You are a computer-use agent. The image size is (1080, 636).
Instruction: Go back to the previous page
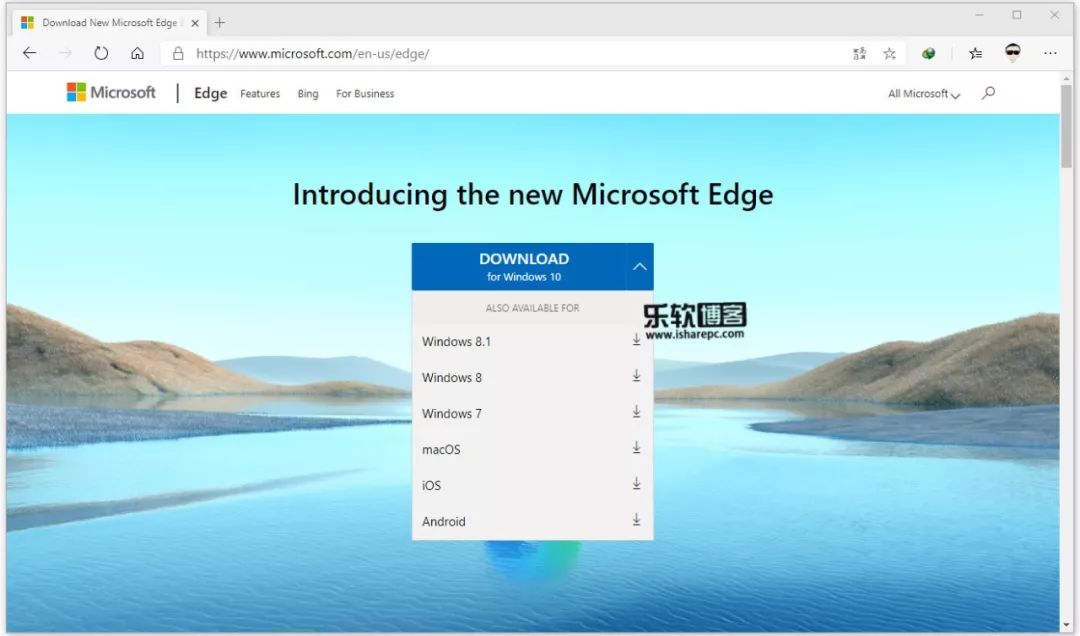[x=29, y=53]
